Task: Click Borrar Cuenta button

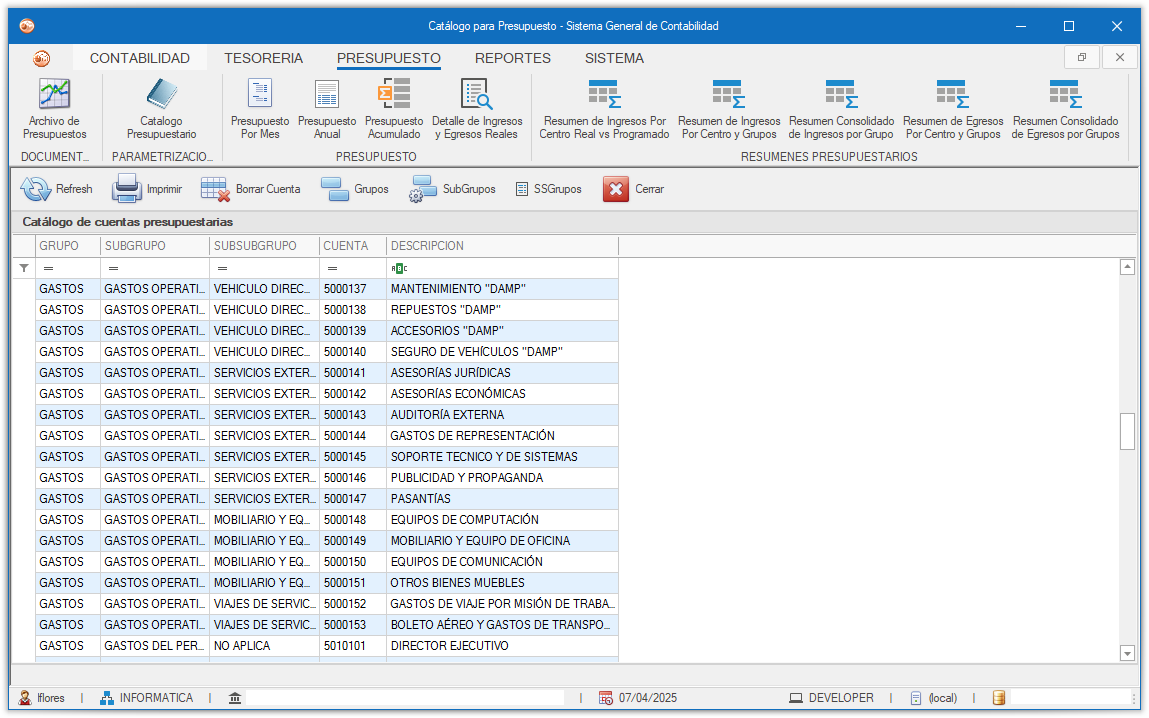Action: click(x=251, y=189)
